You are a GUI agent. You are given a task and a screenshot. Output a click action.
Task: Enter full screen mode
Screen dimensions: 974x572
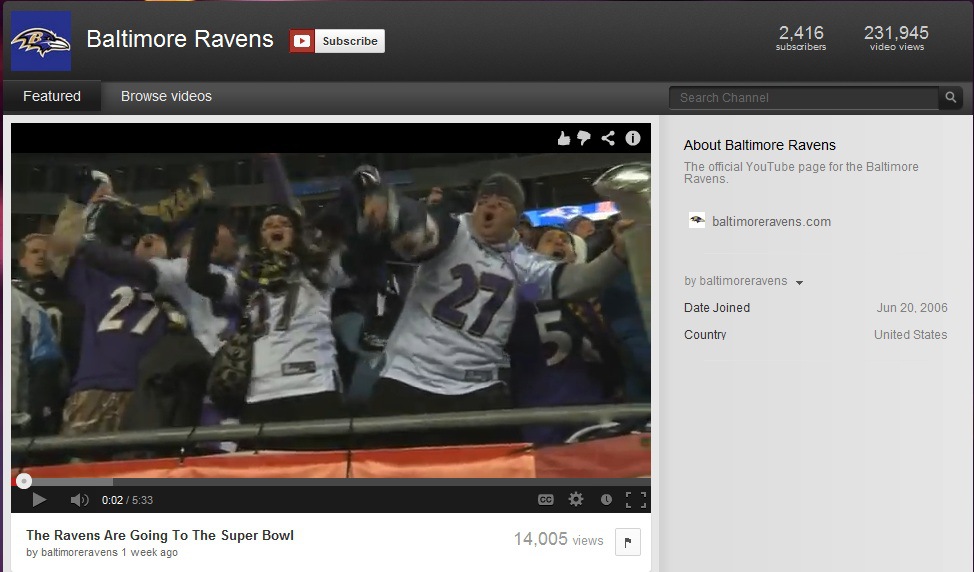click(x=635, y=500)
